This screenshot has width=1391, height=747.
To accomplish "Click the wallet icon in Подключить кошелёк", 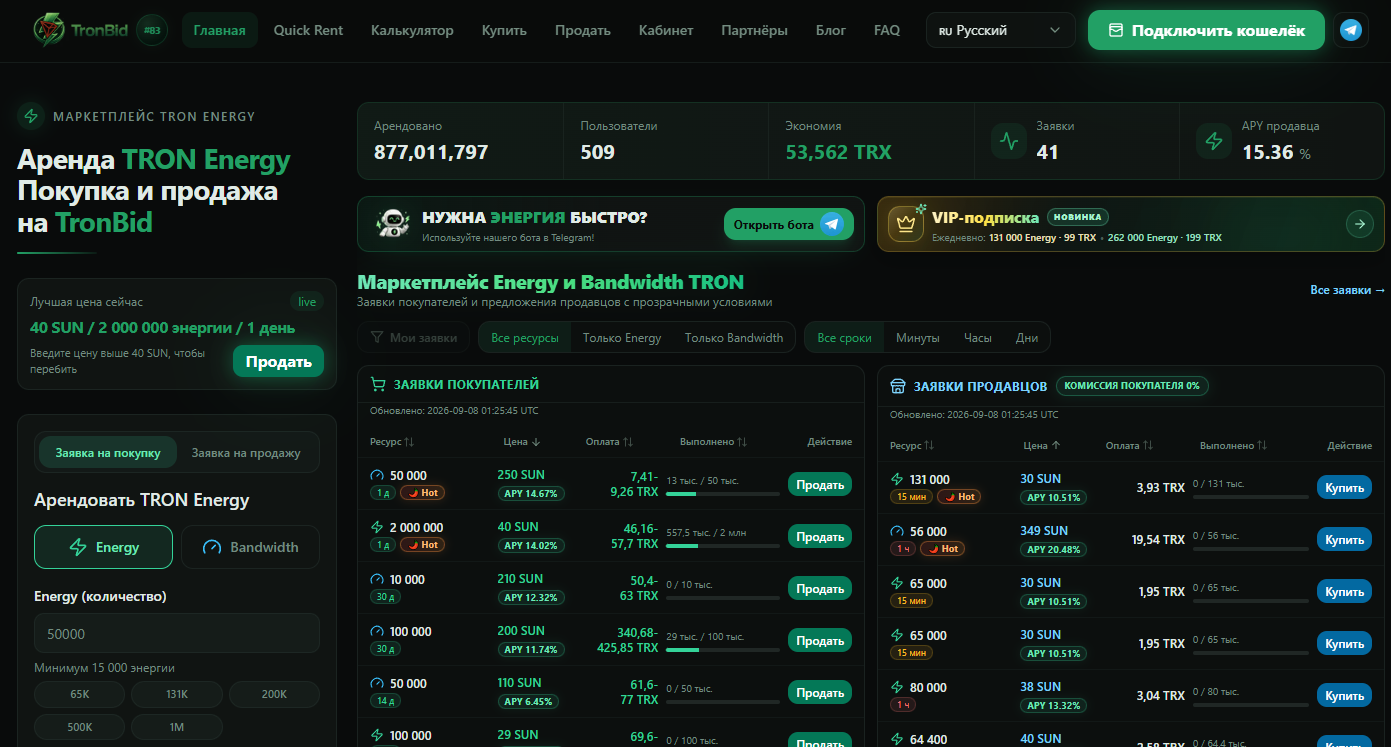I will click(x=1116, y=30).
